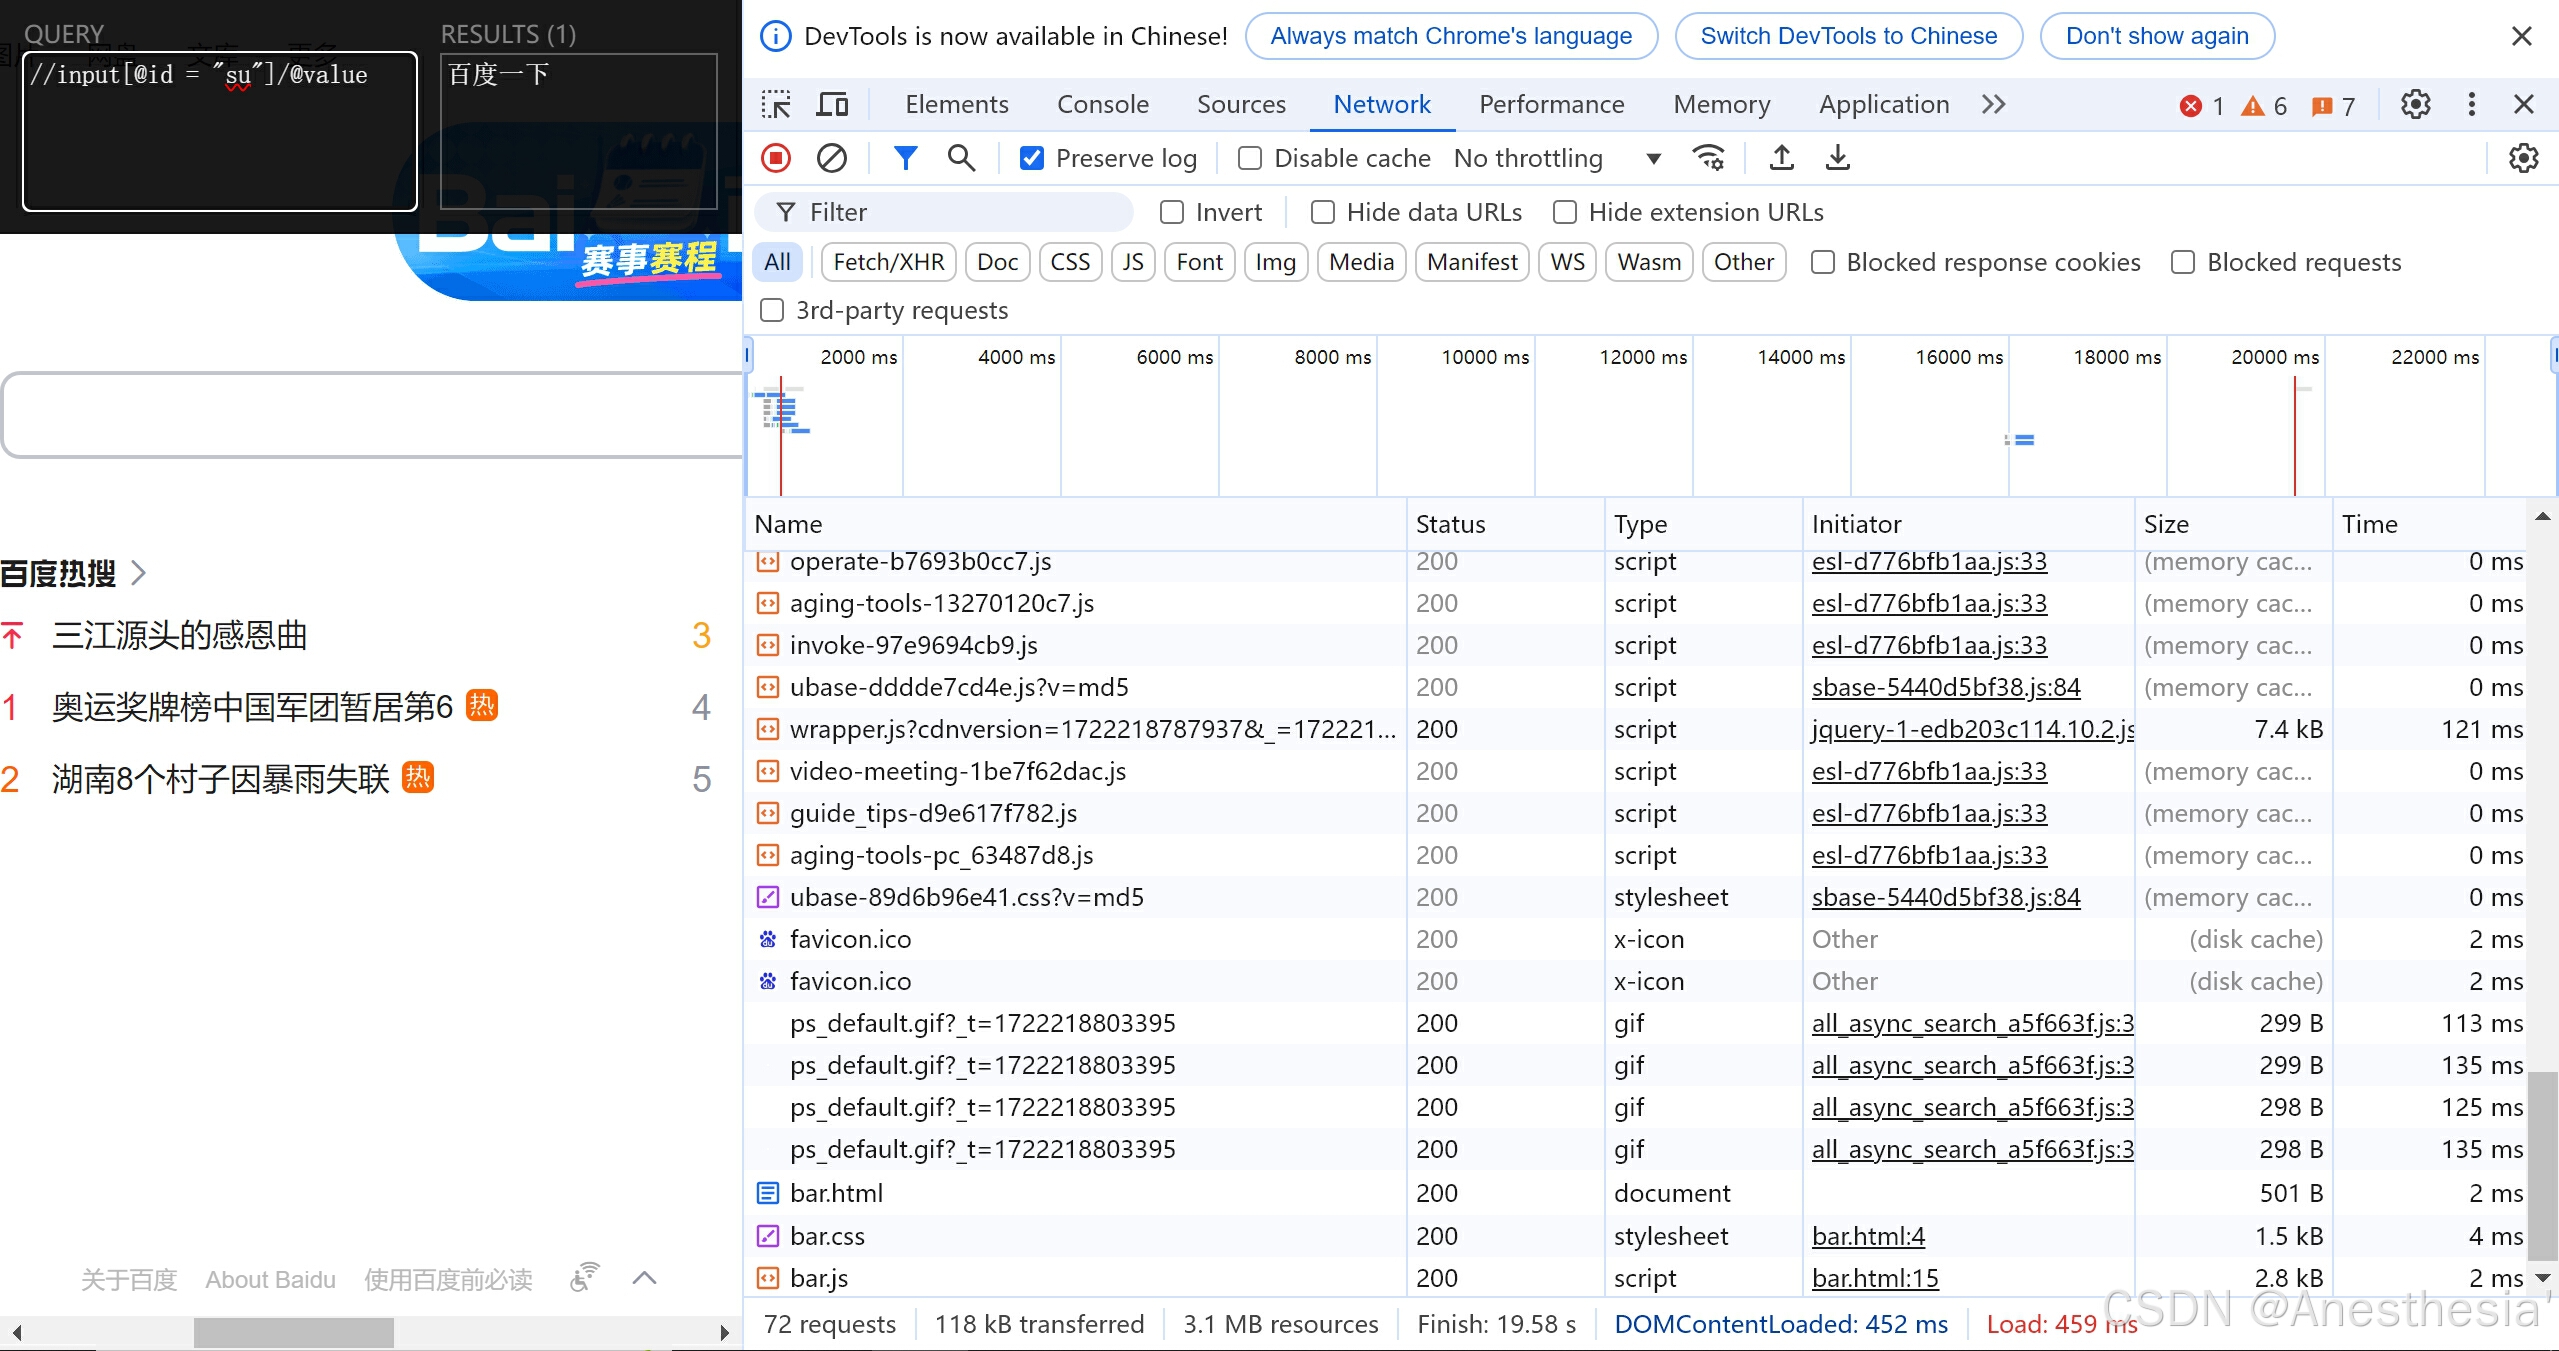
Task: Sort by the Status column header
Action: pyautogui.click(x=1504, y=524)
